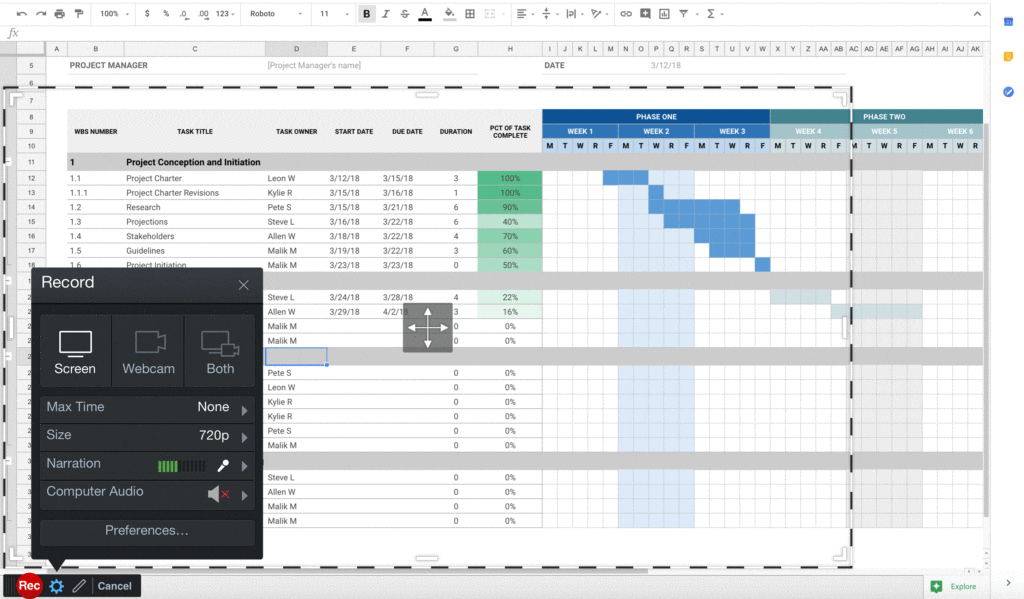Open recorder settings gear icon
1024x599 pixels.
click(x=57, y=586)
